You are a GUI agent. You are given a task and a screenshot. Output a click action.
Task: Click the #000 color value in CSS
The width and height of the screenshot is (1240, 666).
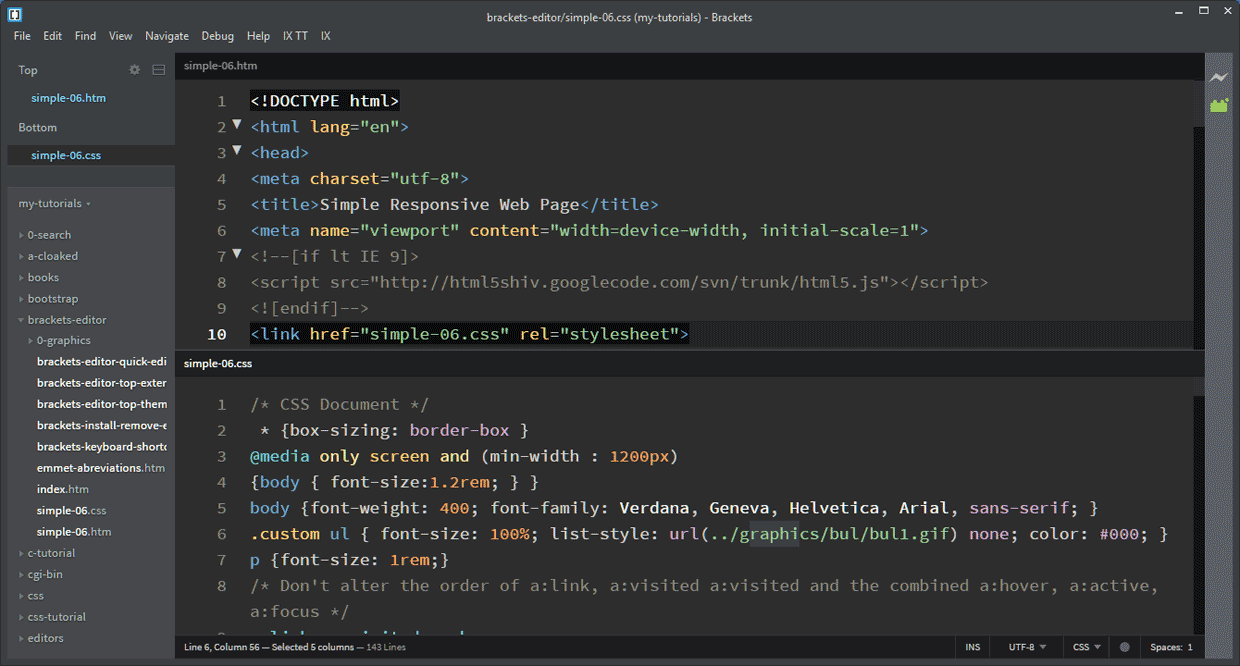(1119, 534)
